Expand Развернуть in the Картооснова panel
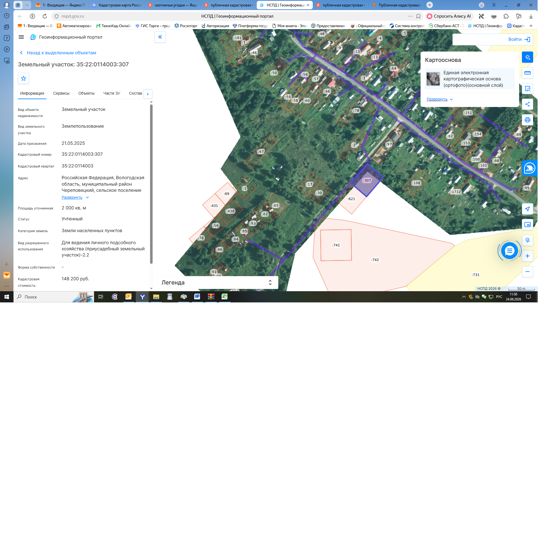 pos(440,99)
